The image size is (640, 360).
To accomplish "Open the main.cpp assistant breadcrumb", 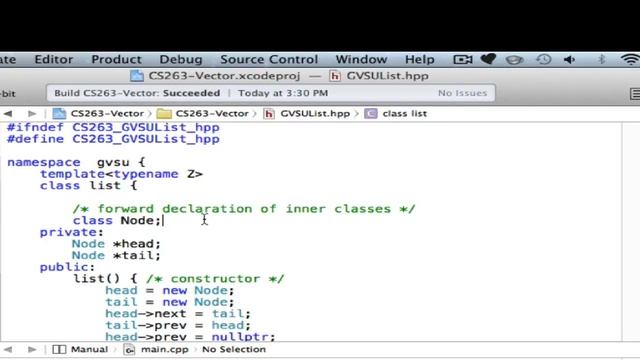I will pyautogui.click(x=156, y=349).
